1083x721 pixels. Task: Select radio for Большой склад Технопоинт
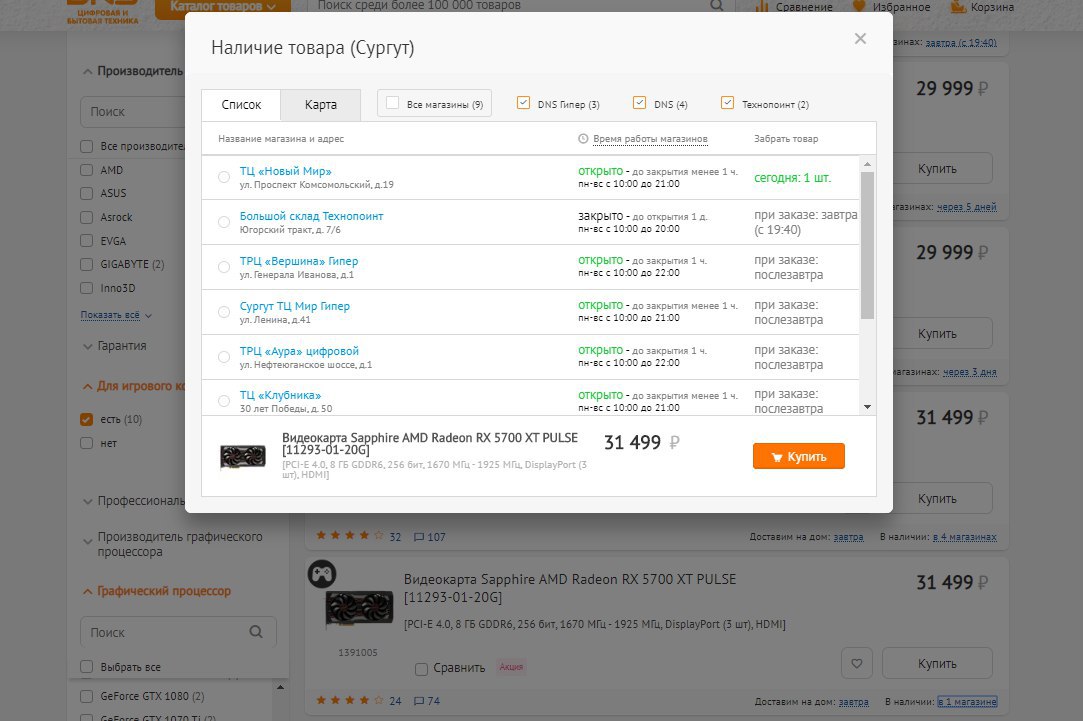point(224,222)
